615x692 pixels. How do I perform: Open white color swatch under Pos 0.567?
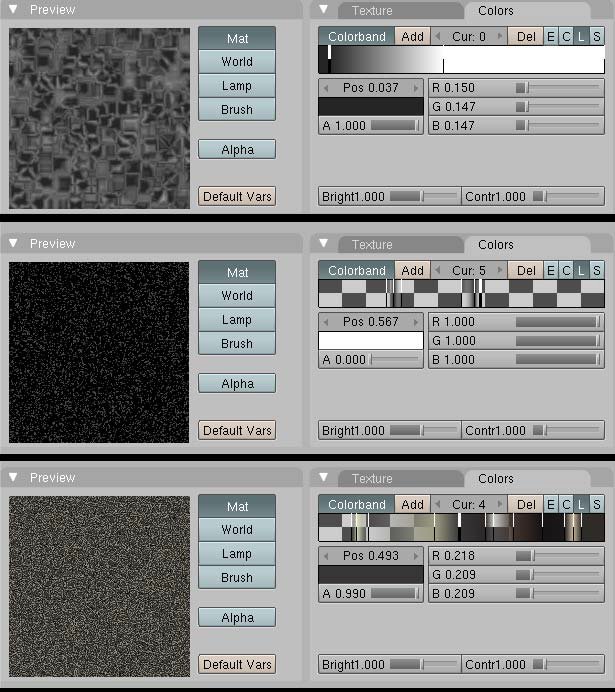(x=371, y=341)
